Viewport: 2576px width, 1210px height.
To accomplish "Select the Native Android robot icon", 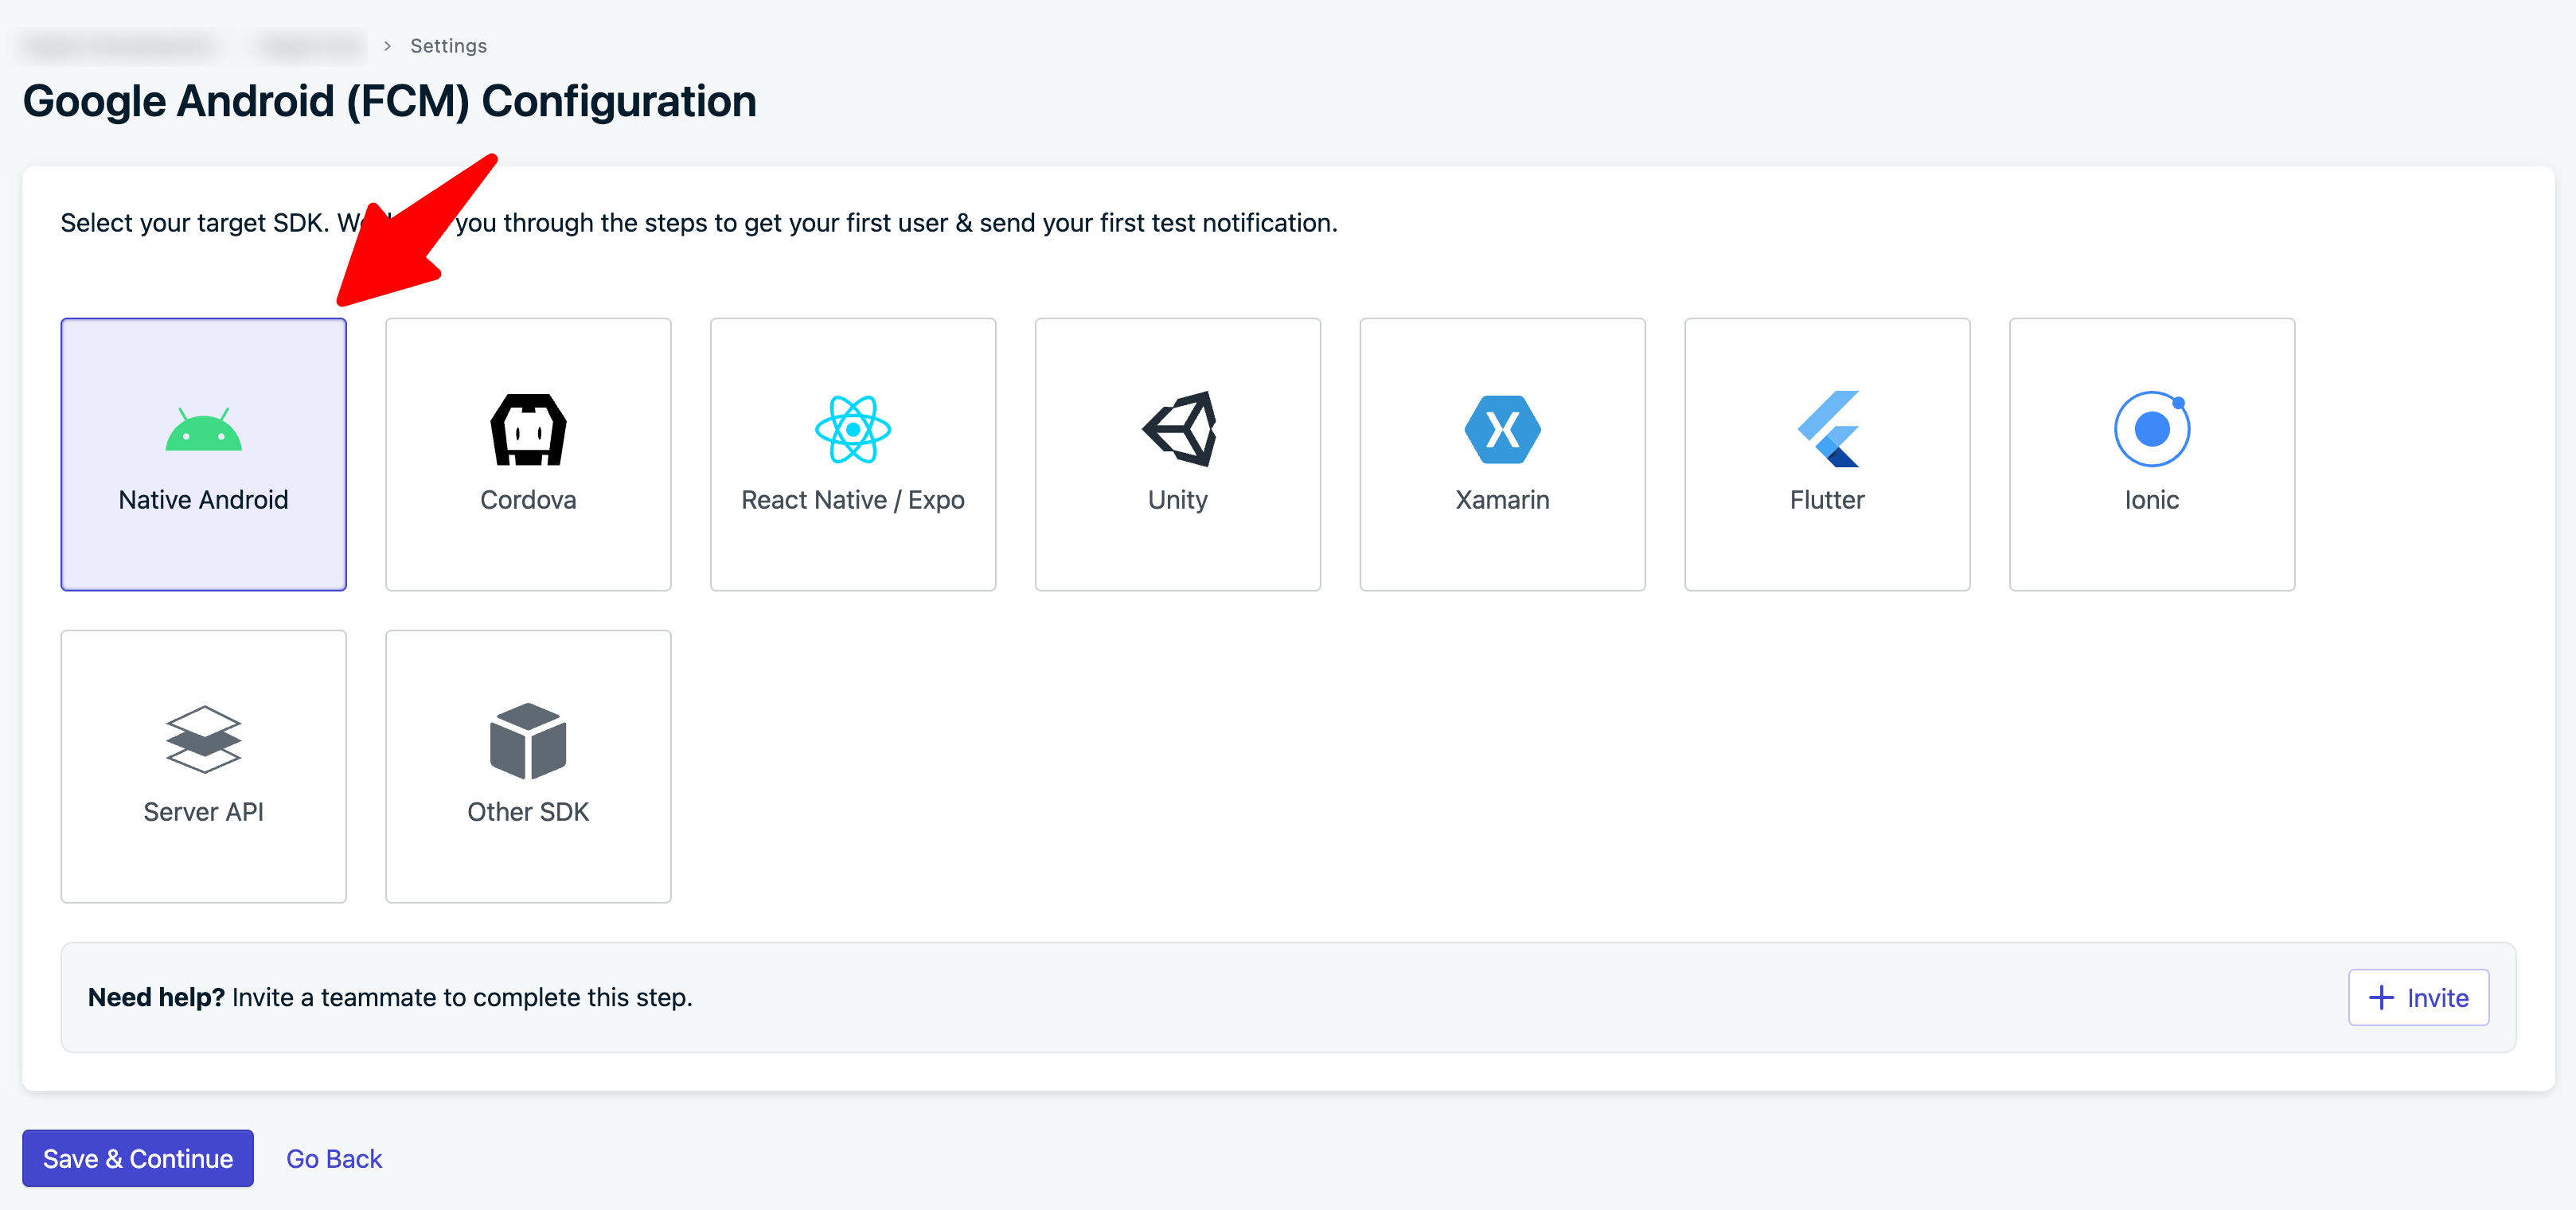I will [x=203, y=430].
